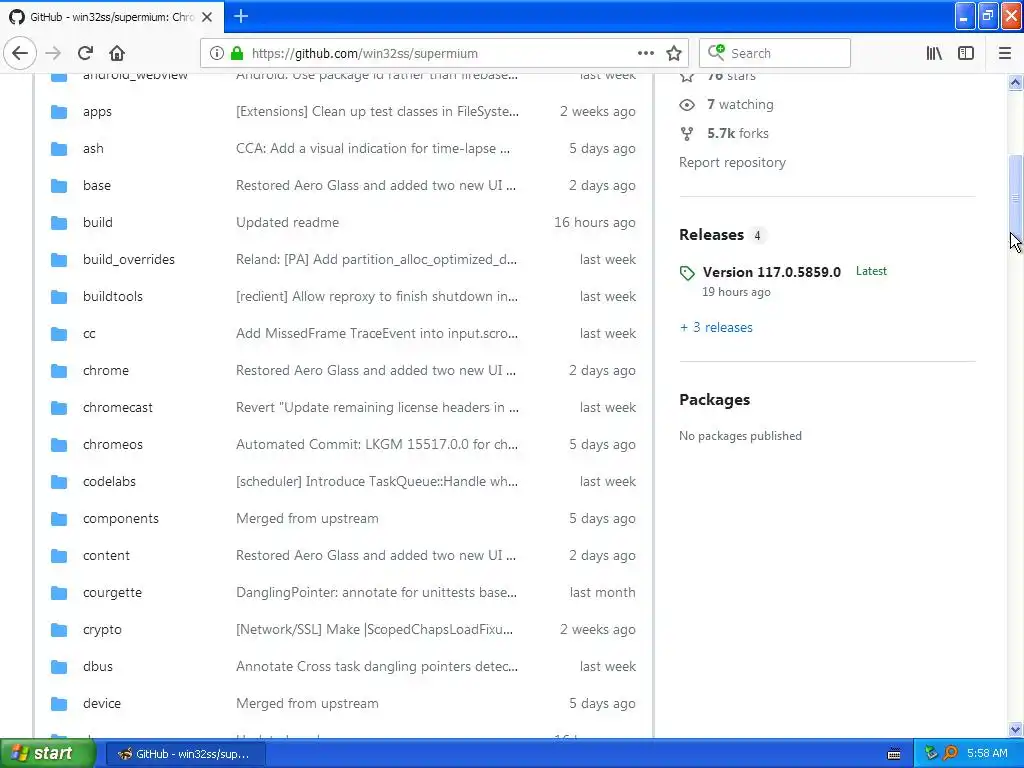Viewport: 1024px width, 768px height.
Task: Open Version 117.0.5859.0 release
Action: click(x=771, y=272)
